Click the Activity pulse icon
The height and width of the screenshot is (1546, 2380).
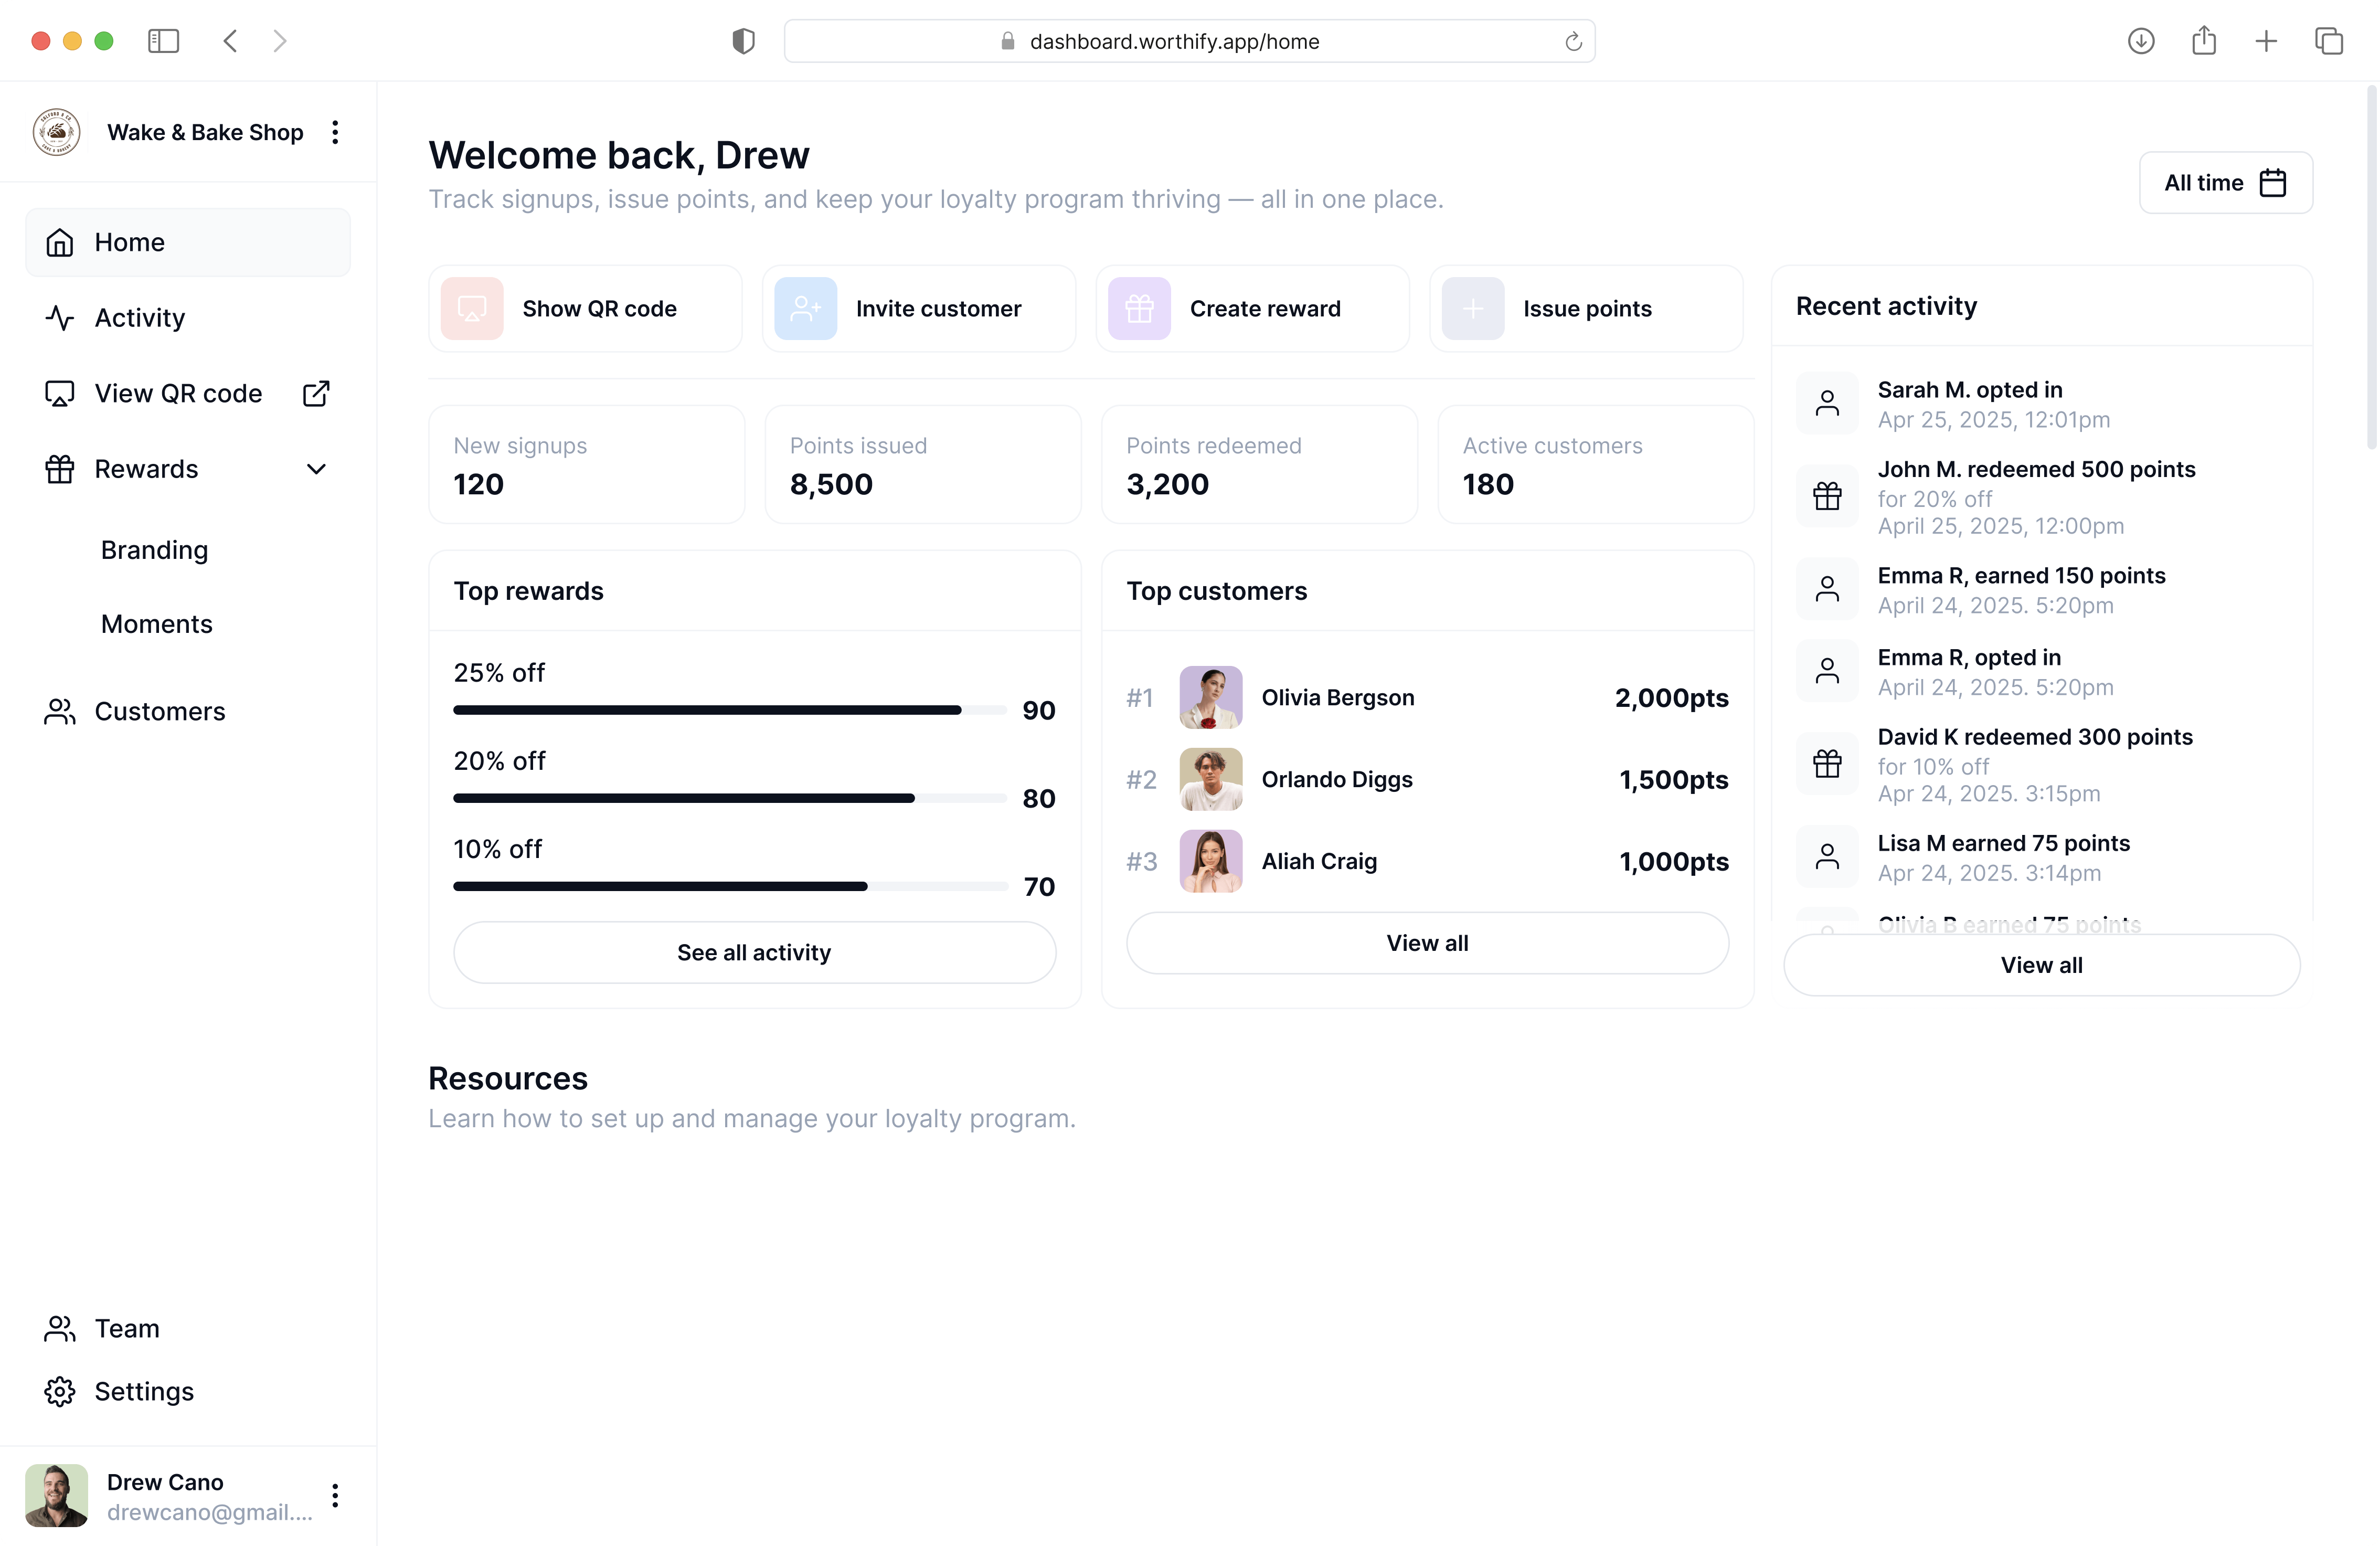[x=60, y=318]
